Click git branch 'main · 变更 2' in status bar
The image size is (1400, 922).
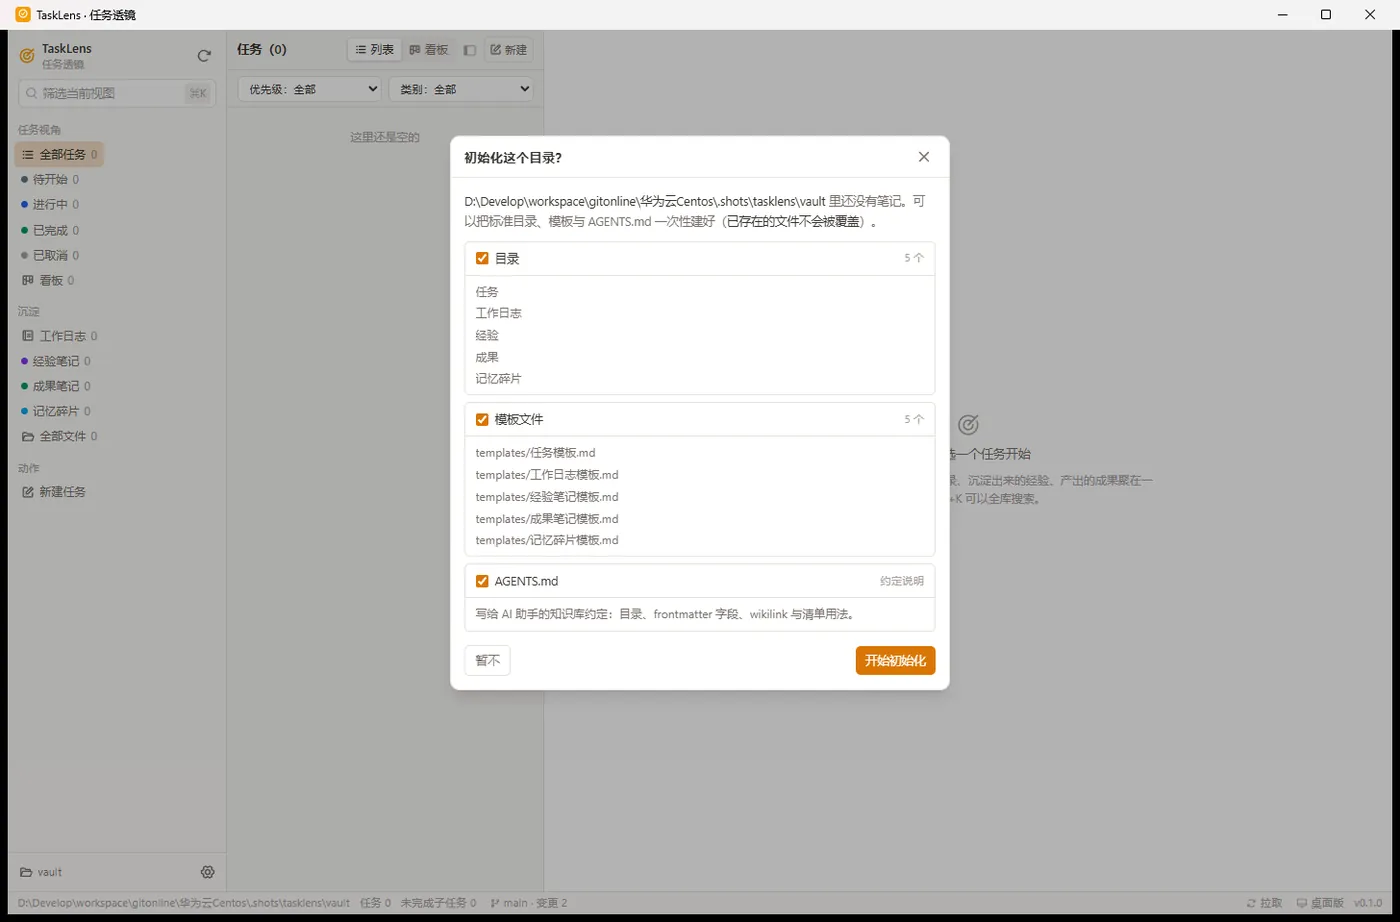point(528,903)
